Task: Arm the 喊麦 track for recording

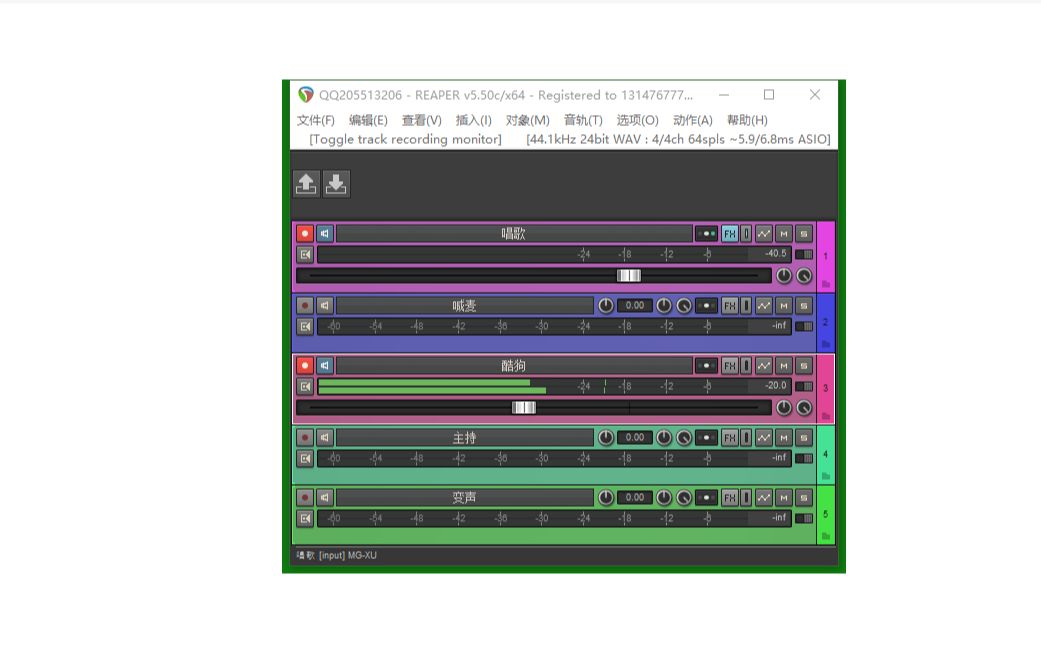Action: pos(303,306)
